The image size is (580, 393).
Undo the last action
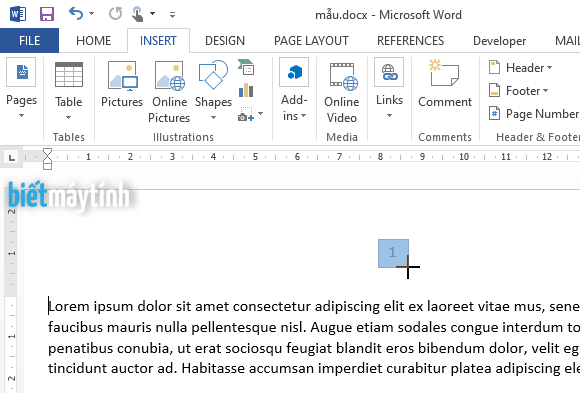point(76,14)
